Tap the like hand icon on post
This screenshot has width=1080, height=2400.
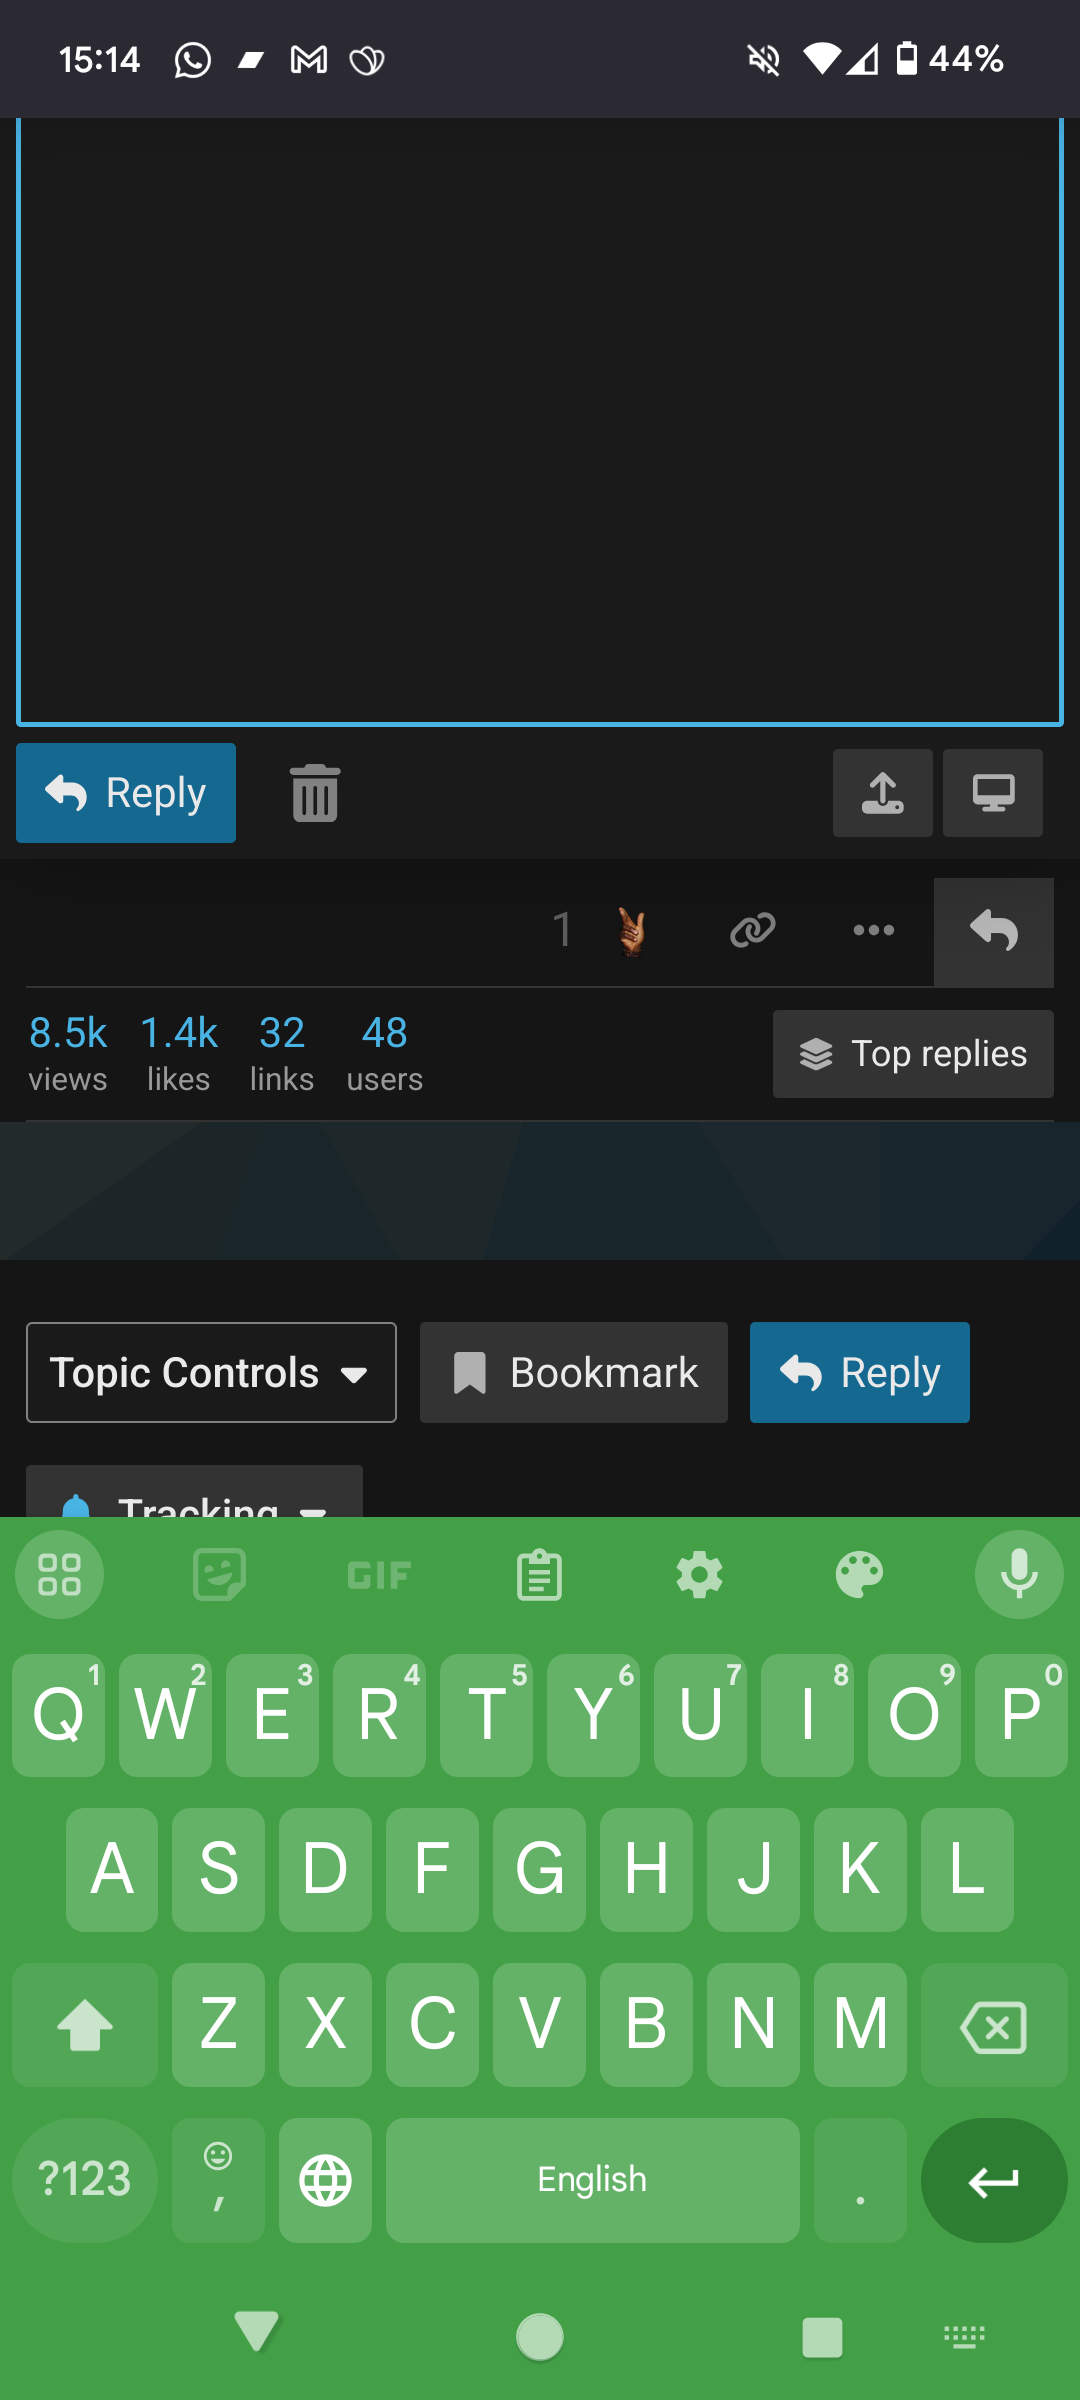coord(631,931)
